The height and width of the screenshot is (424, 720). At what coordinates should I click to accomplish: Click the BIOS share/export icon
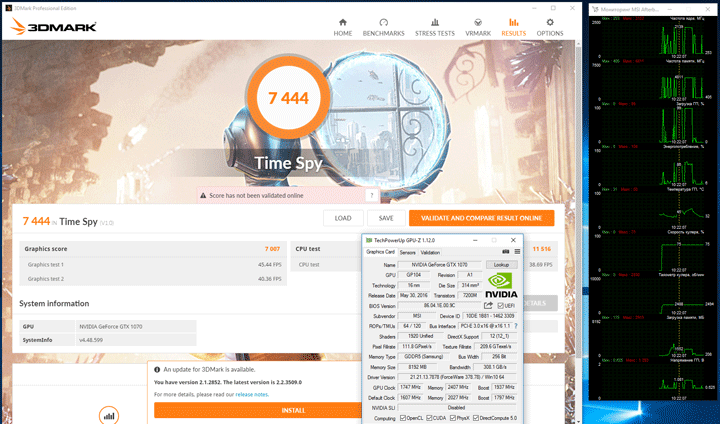tap(488, 305)
